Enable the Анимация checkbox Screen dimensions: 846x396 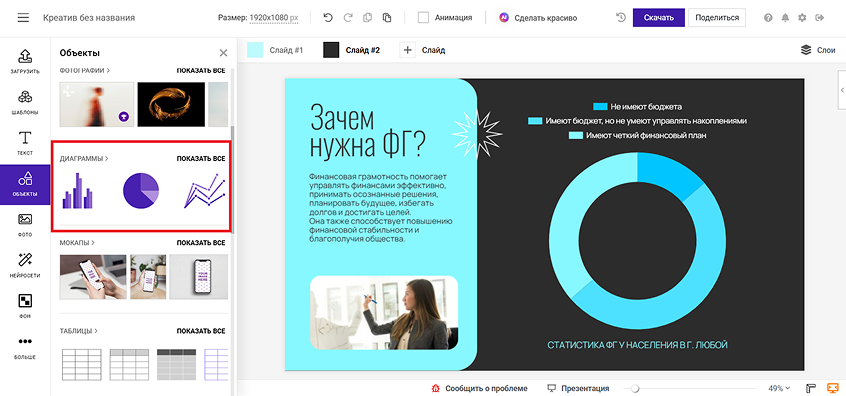[x=424, y=18]
